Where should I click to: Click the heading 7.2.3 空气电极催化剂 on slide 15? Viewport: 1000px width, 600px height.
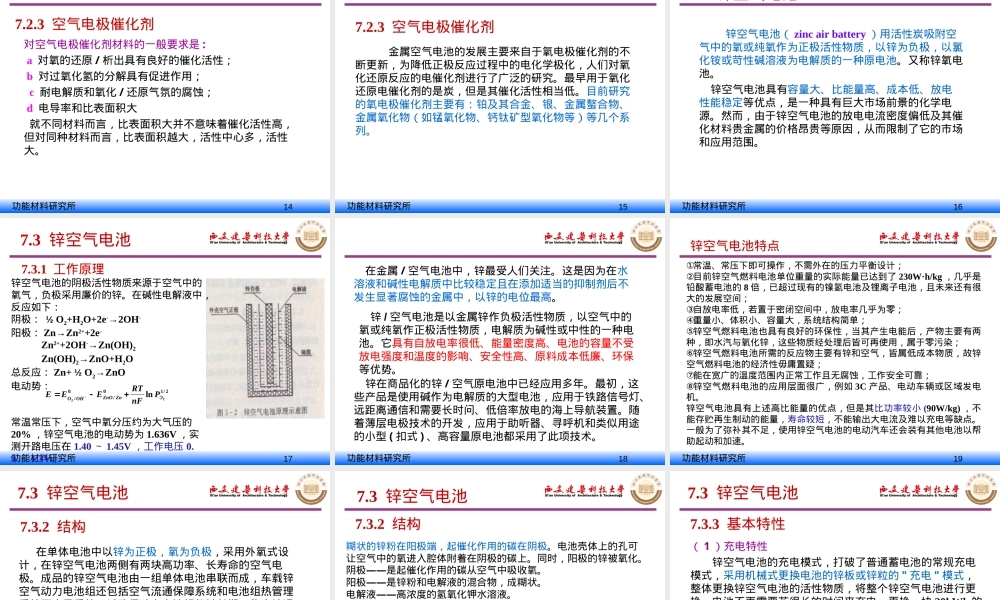[x=424, y=27]
